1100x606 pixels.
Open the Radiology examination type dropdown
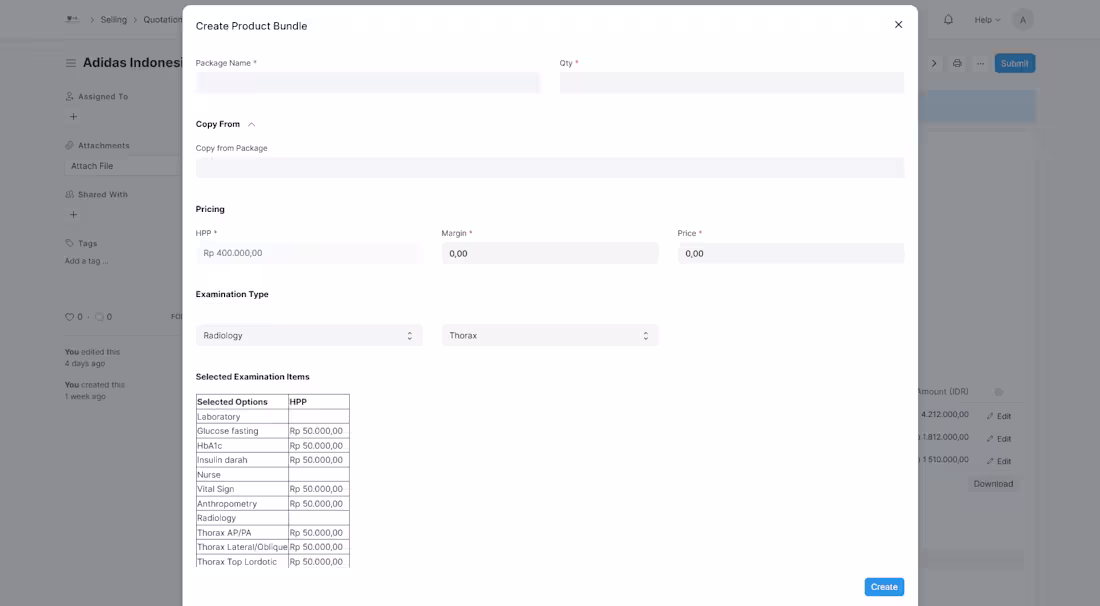tap(308, 335)
